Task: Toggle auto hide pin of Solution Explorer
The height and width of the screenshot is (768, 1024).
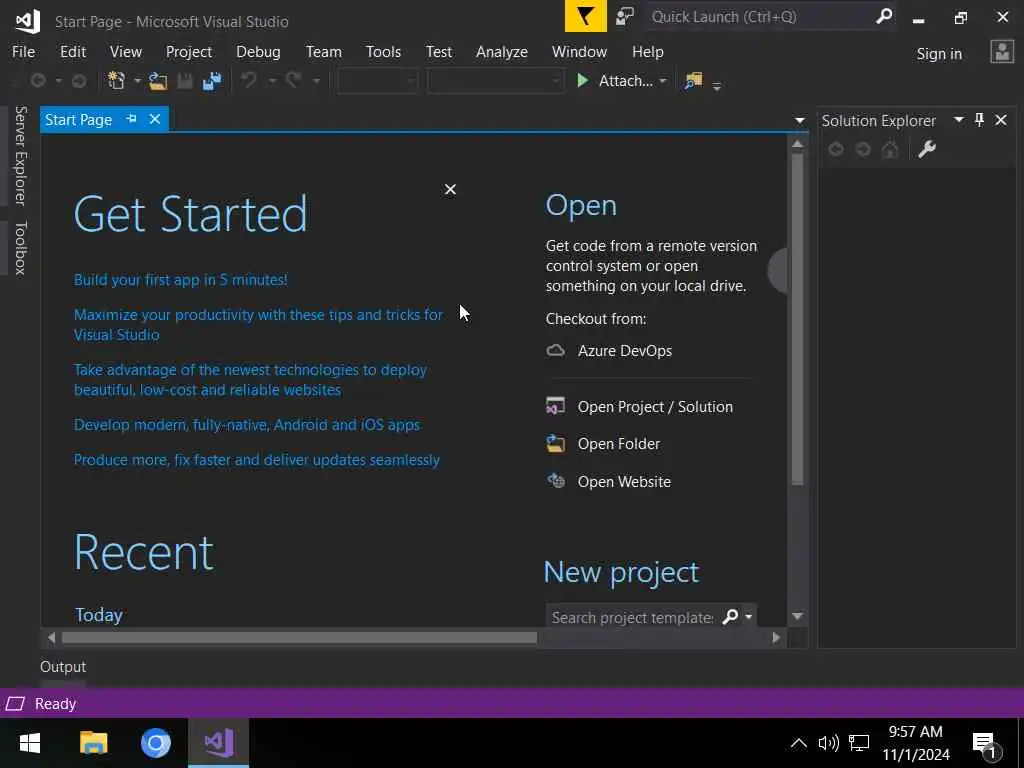Action: click(x=979, y=120)
